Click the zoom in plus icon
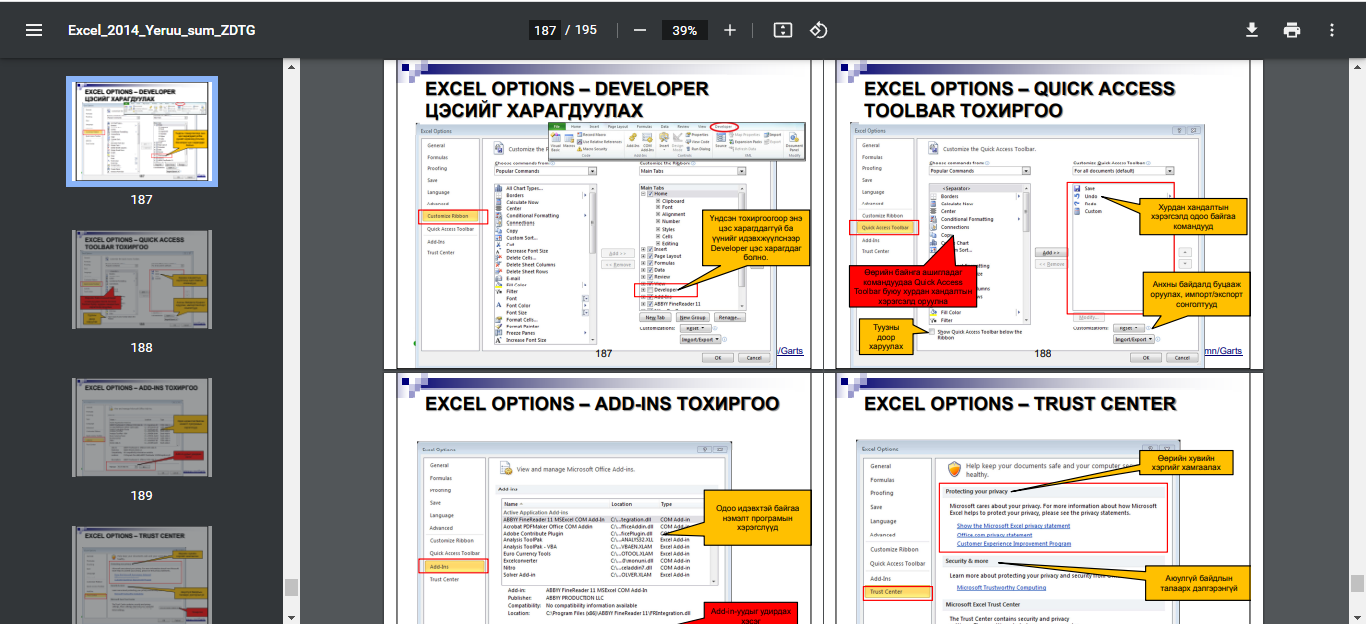This screenshot has width=1366, height=624. coord(730,30)
